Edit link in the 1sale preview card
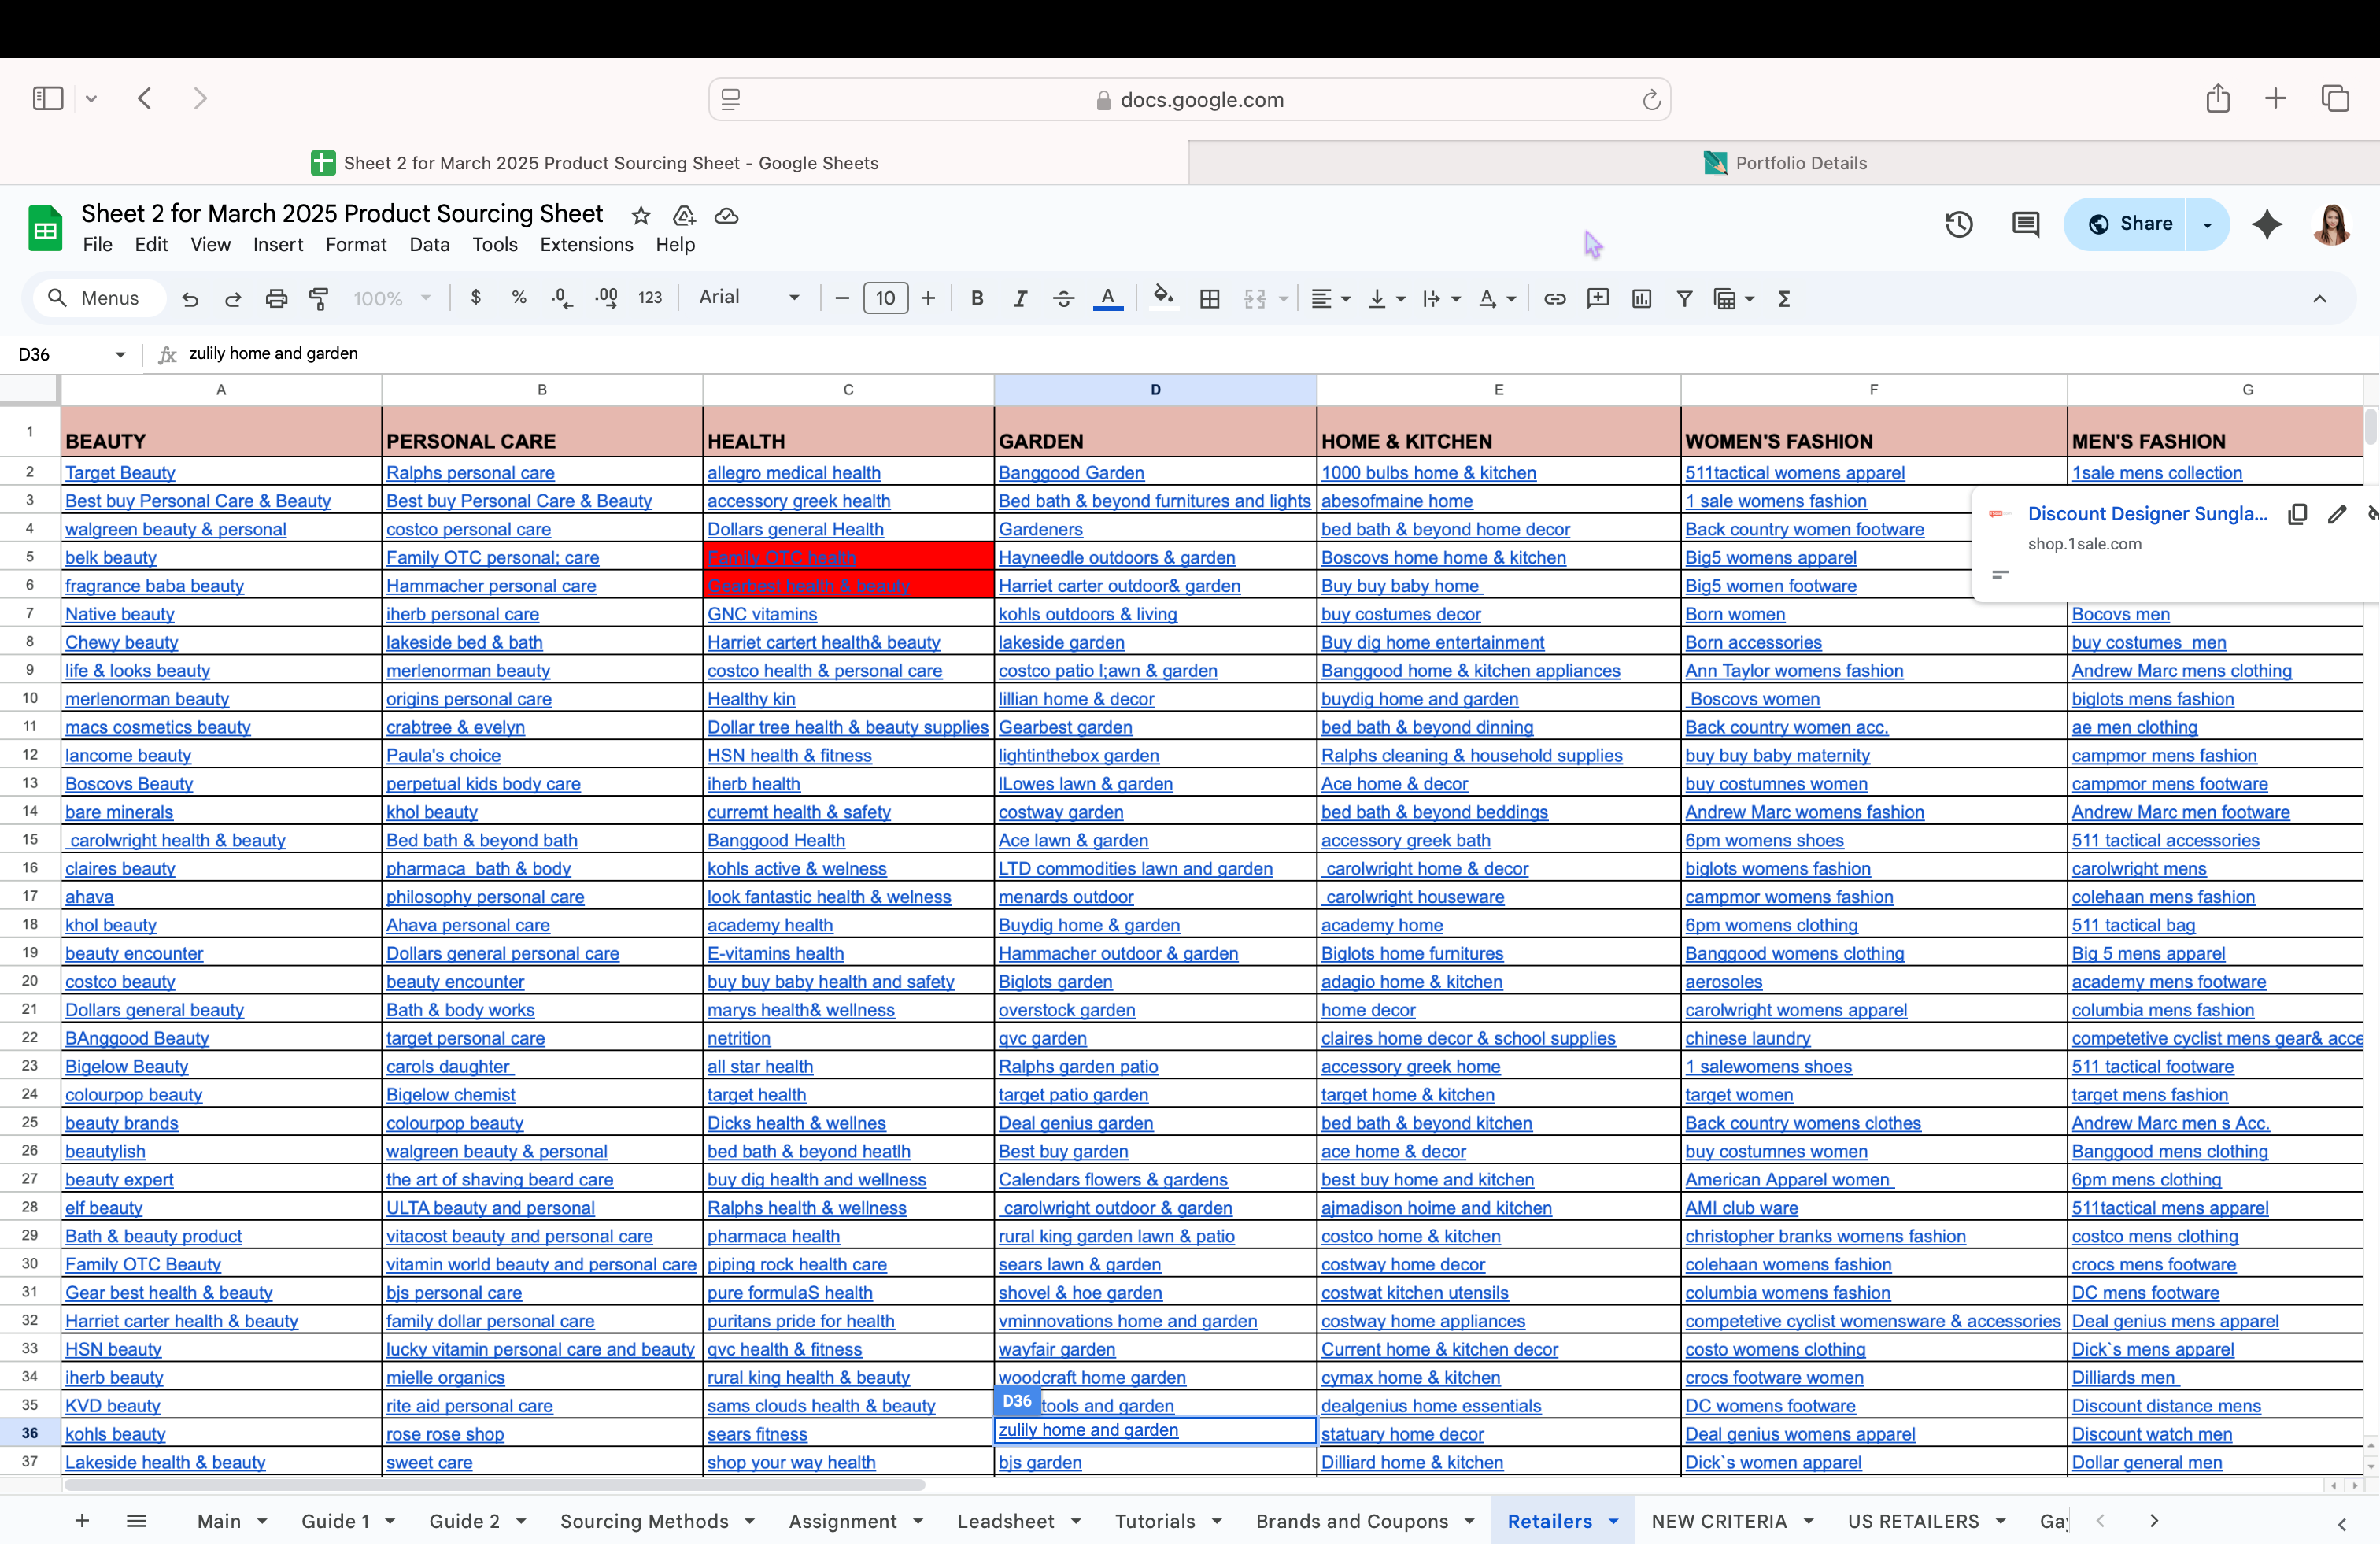Image resolution: width=2380 pixels, height=1546 pixels. (2337, 514)
